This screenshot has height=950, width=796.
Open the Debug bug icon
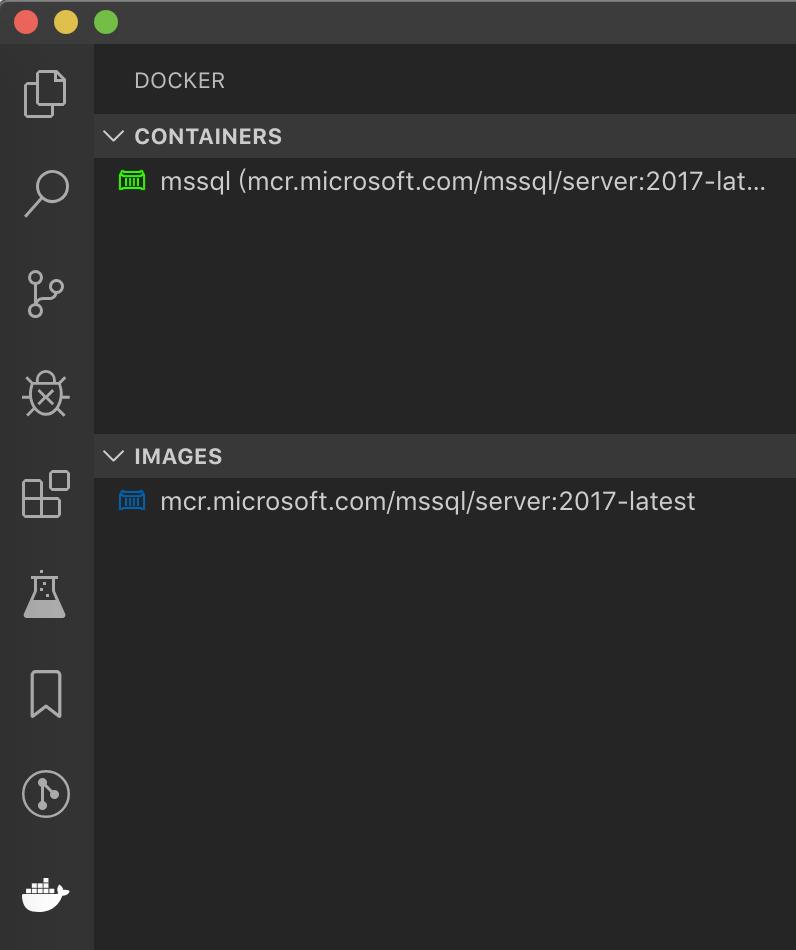coord(46,394)
